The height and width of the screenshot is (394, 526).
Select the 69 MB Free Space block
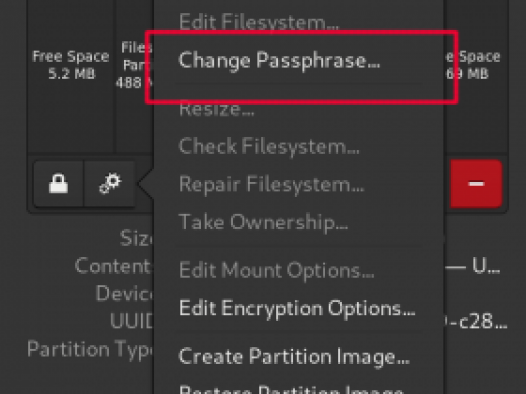click(x=474, y=76)
